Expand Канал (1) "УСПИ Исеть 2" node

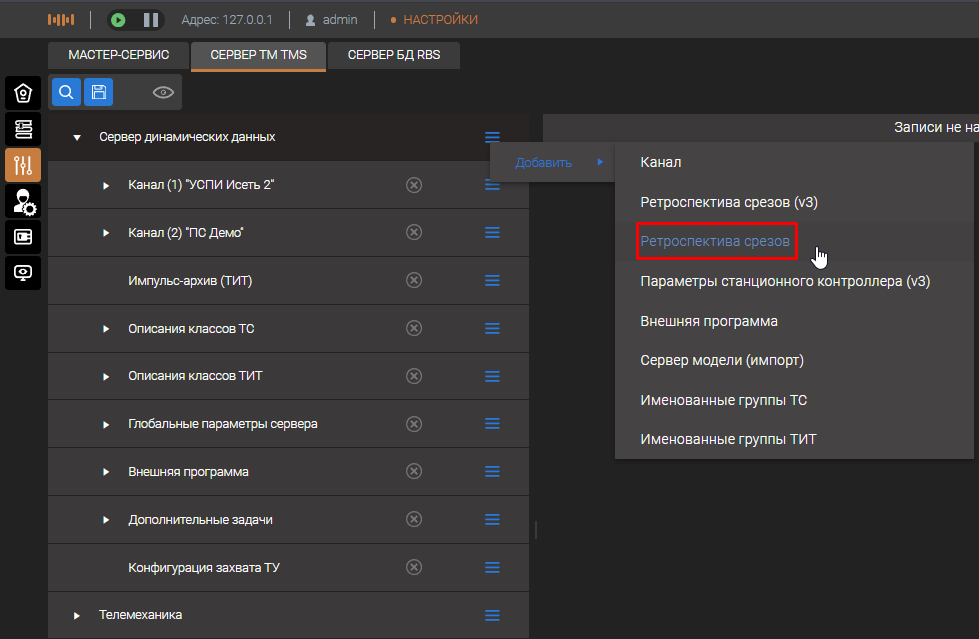(x=106, y=185)
